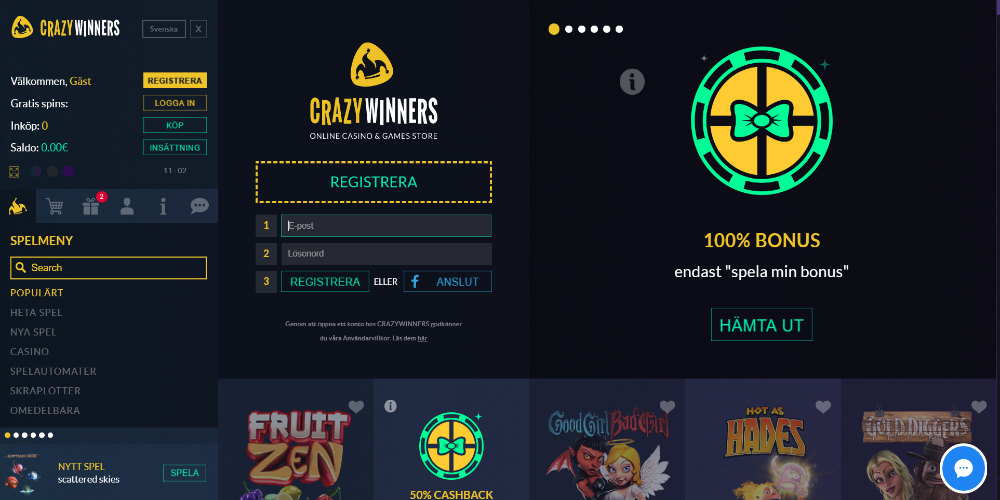Viewport: 1000px width, 500px height.
Task: Favorite Hot as Hades with heart icon
Action: pyautogui.click(x=823, y=407)
